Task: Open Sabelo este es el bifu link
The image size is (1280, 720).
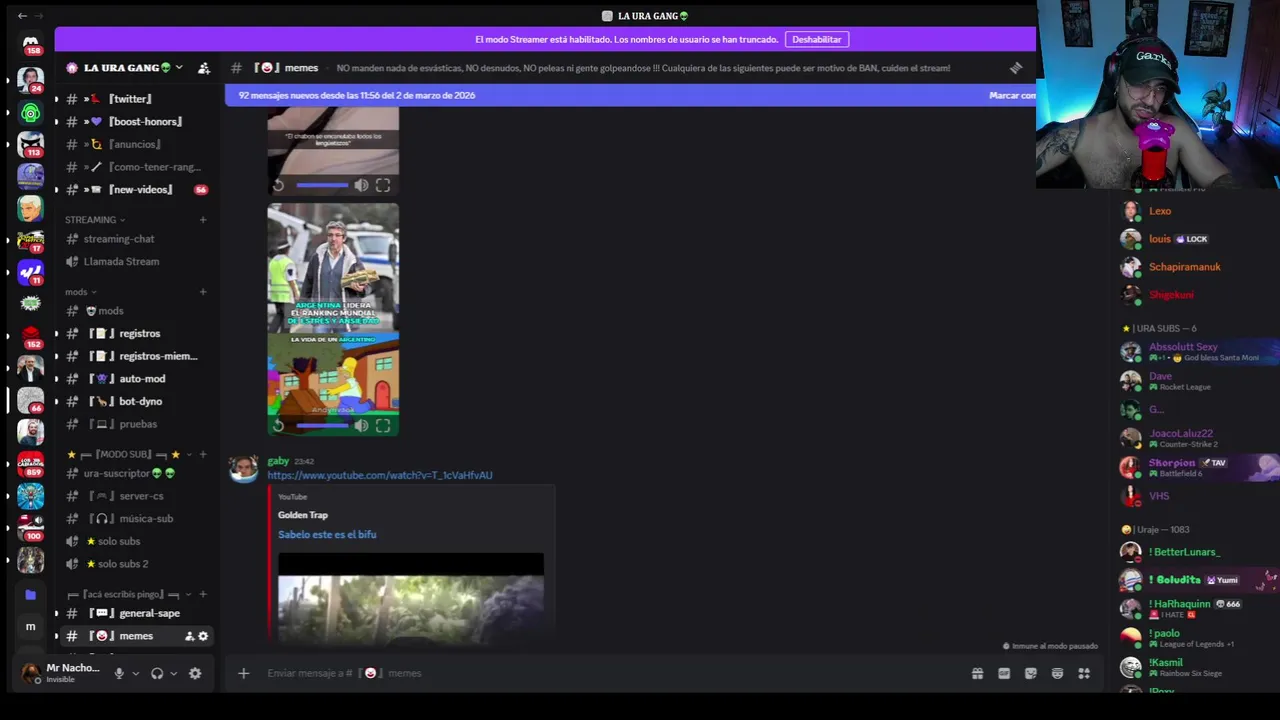Action: pos(327,534)
